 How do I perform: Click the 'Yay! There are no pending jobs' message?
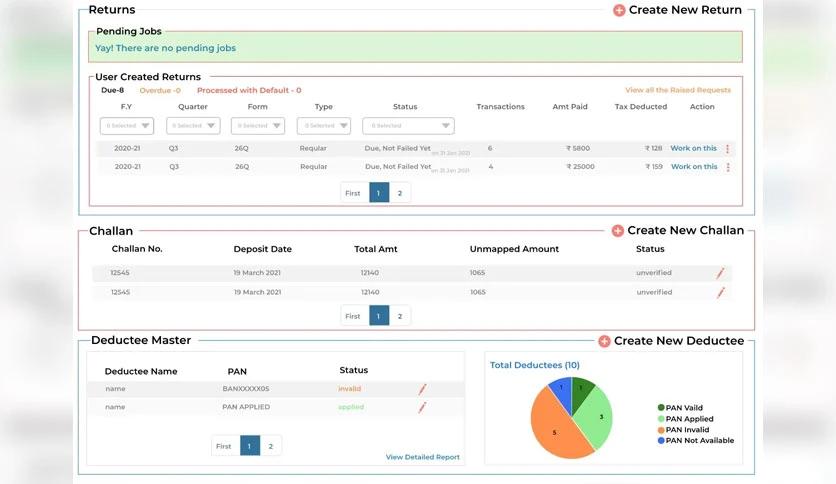click(x=165, y=48)
